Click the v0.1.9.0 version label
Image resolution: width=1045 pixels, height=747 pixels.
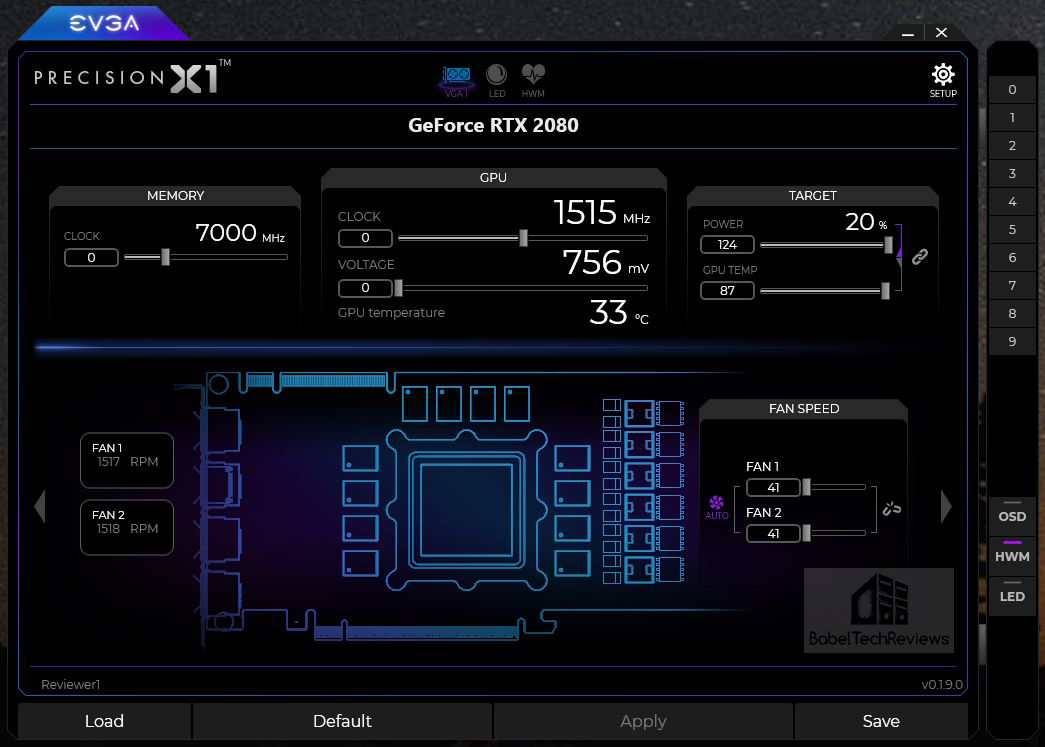pyautogui.click(x=942, y=684)
